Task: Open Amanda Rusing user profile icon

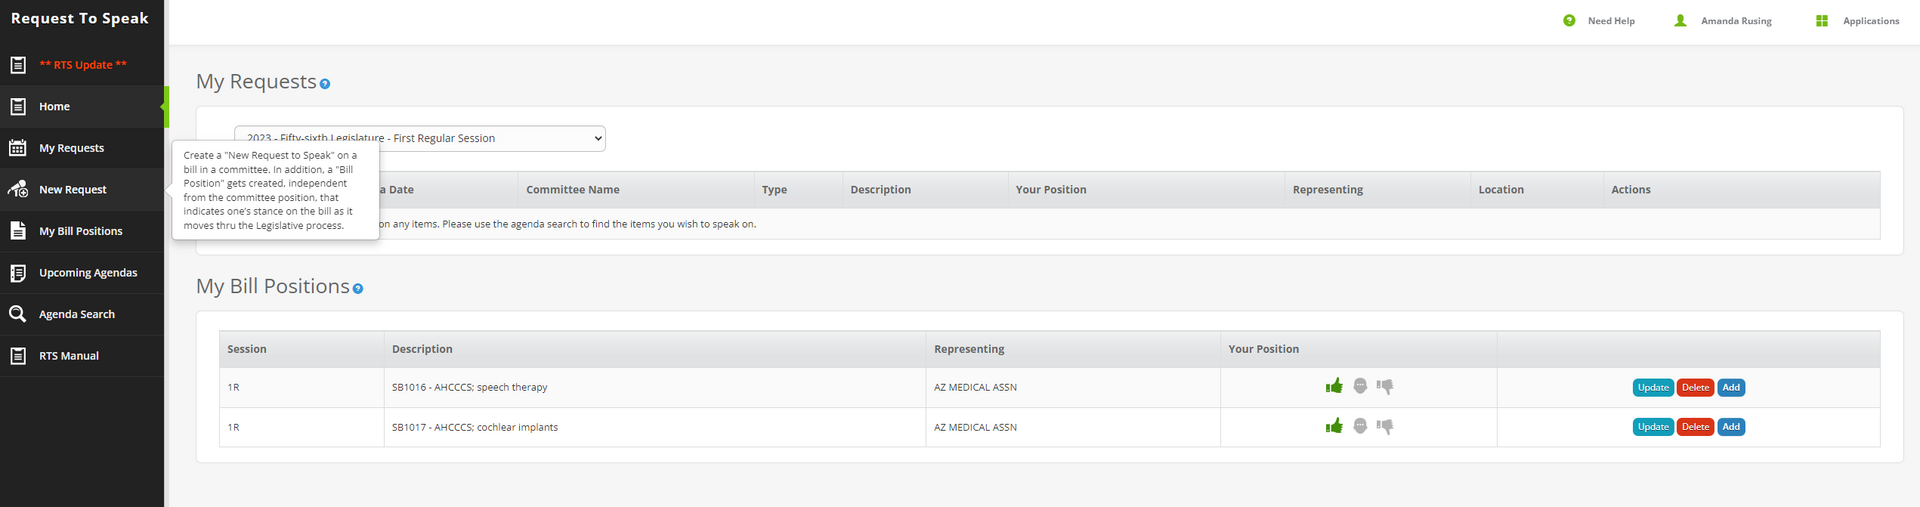Action: coord(1680,21)
